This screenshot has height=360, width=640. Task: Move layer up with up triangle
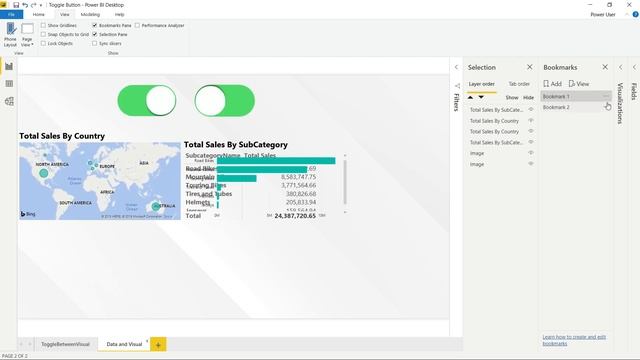click(471, 97)
